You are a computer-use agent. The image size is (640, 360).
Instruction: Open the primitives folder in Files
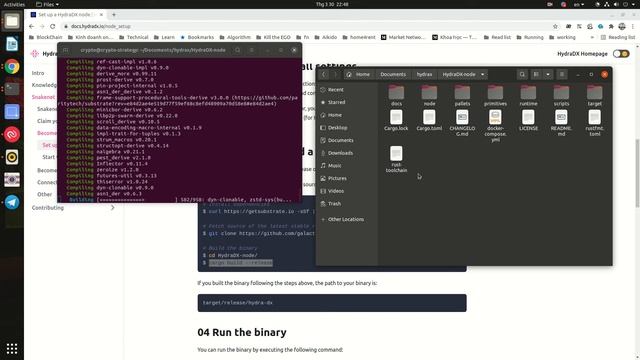tap(495, 96)
